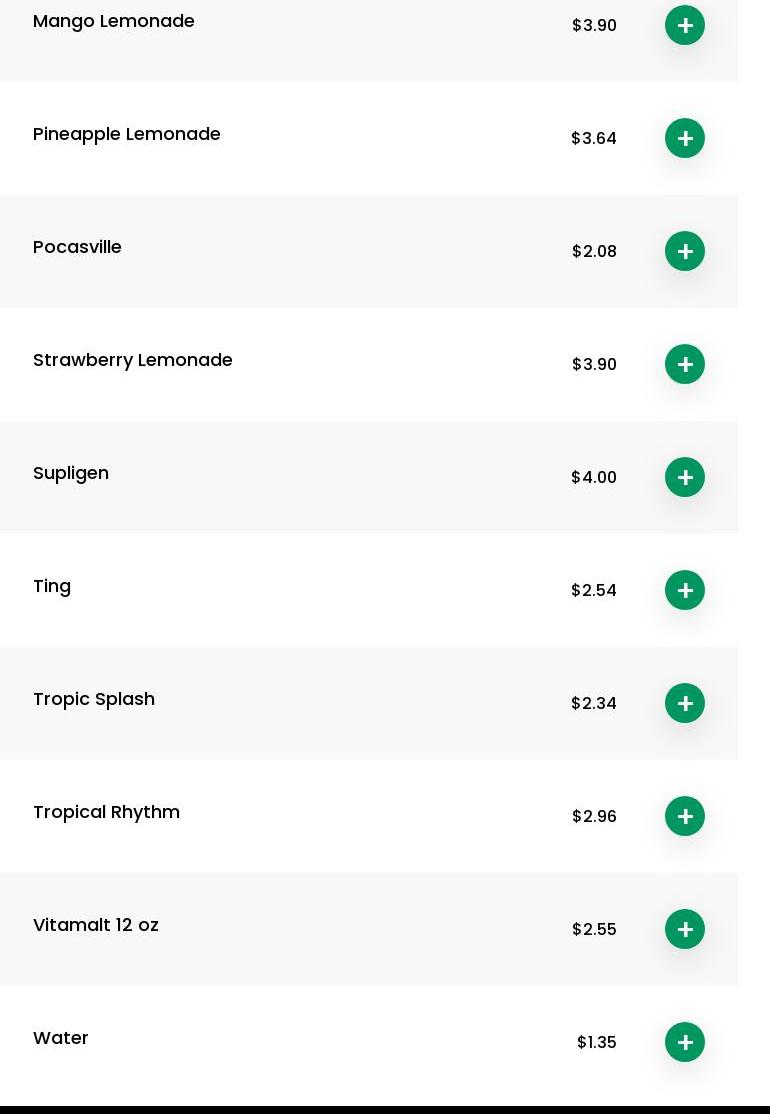
Task: Open the Mango Lemonade item name
Action: pos(114,21)
